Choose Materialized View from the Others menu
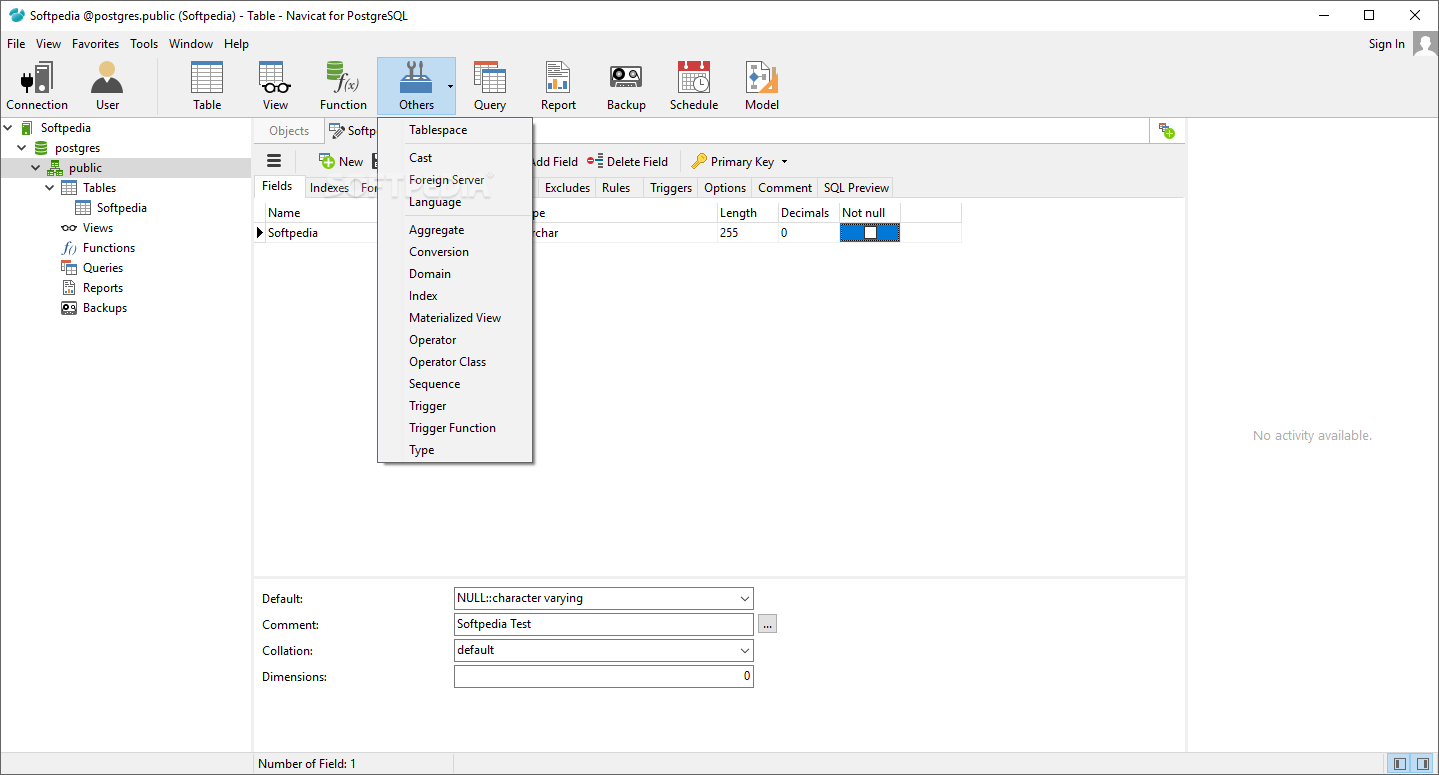This screenshot has height=775, width=1439. pos(455,318)
